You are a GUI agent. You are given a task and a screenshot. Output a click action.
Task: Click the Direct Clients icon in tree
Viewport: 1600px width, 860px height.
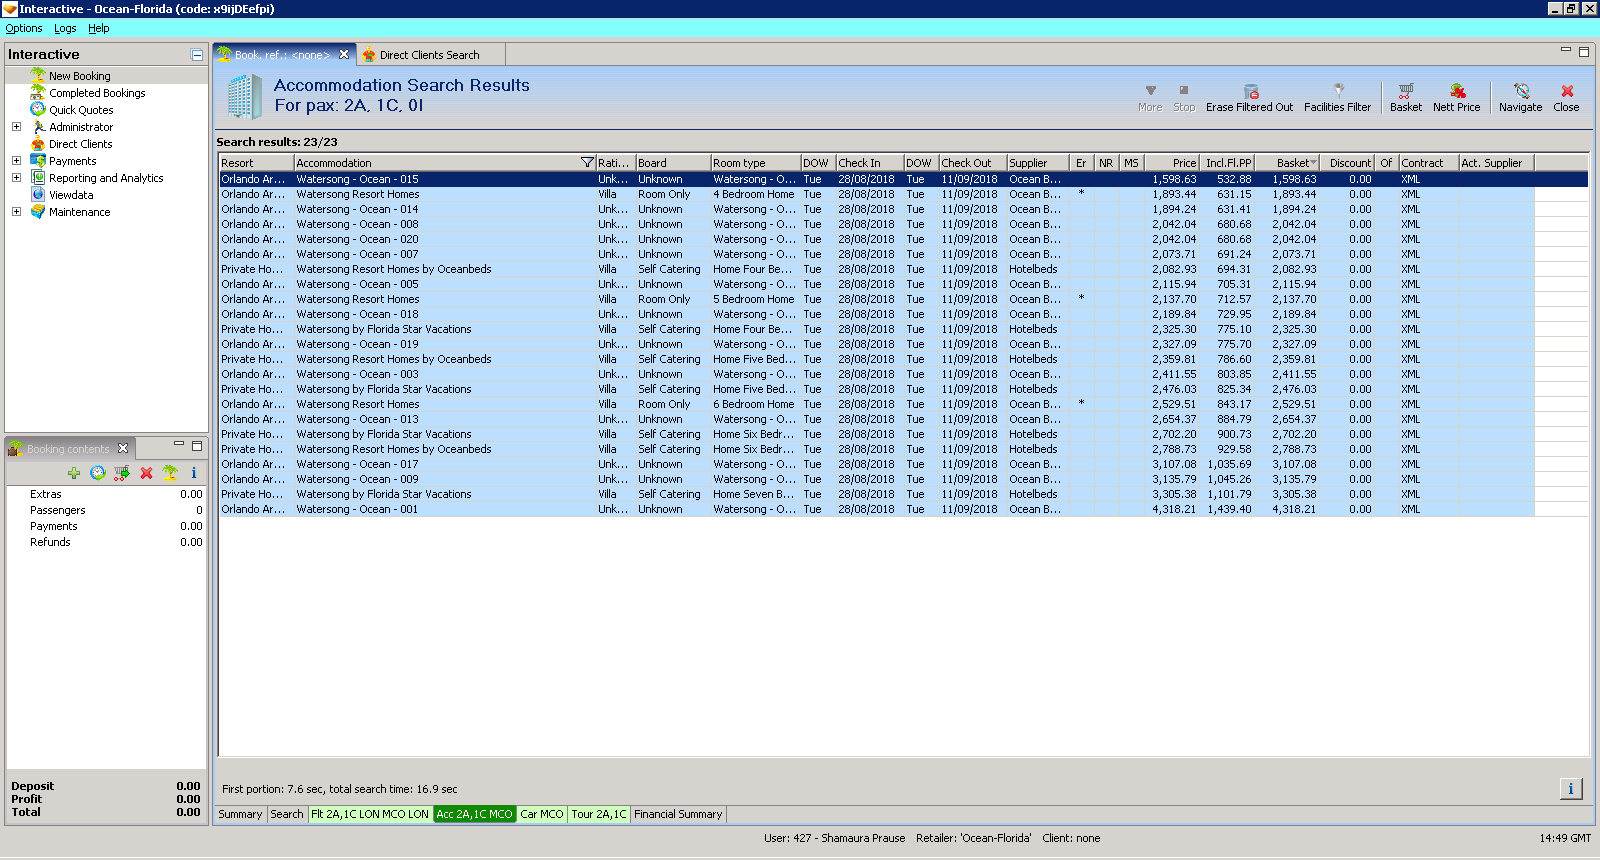coord(38,143)
